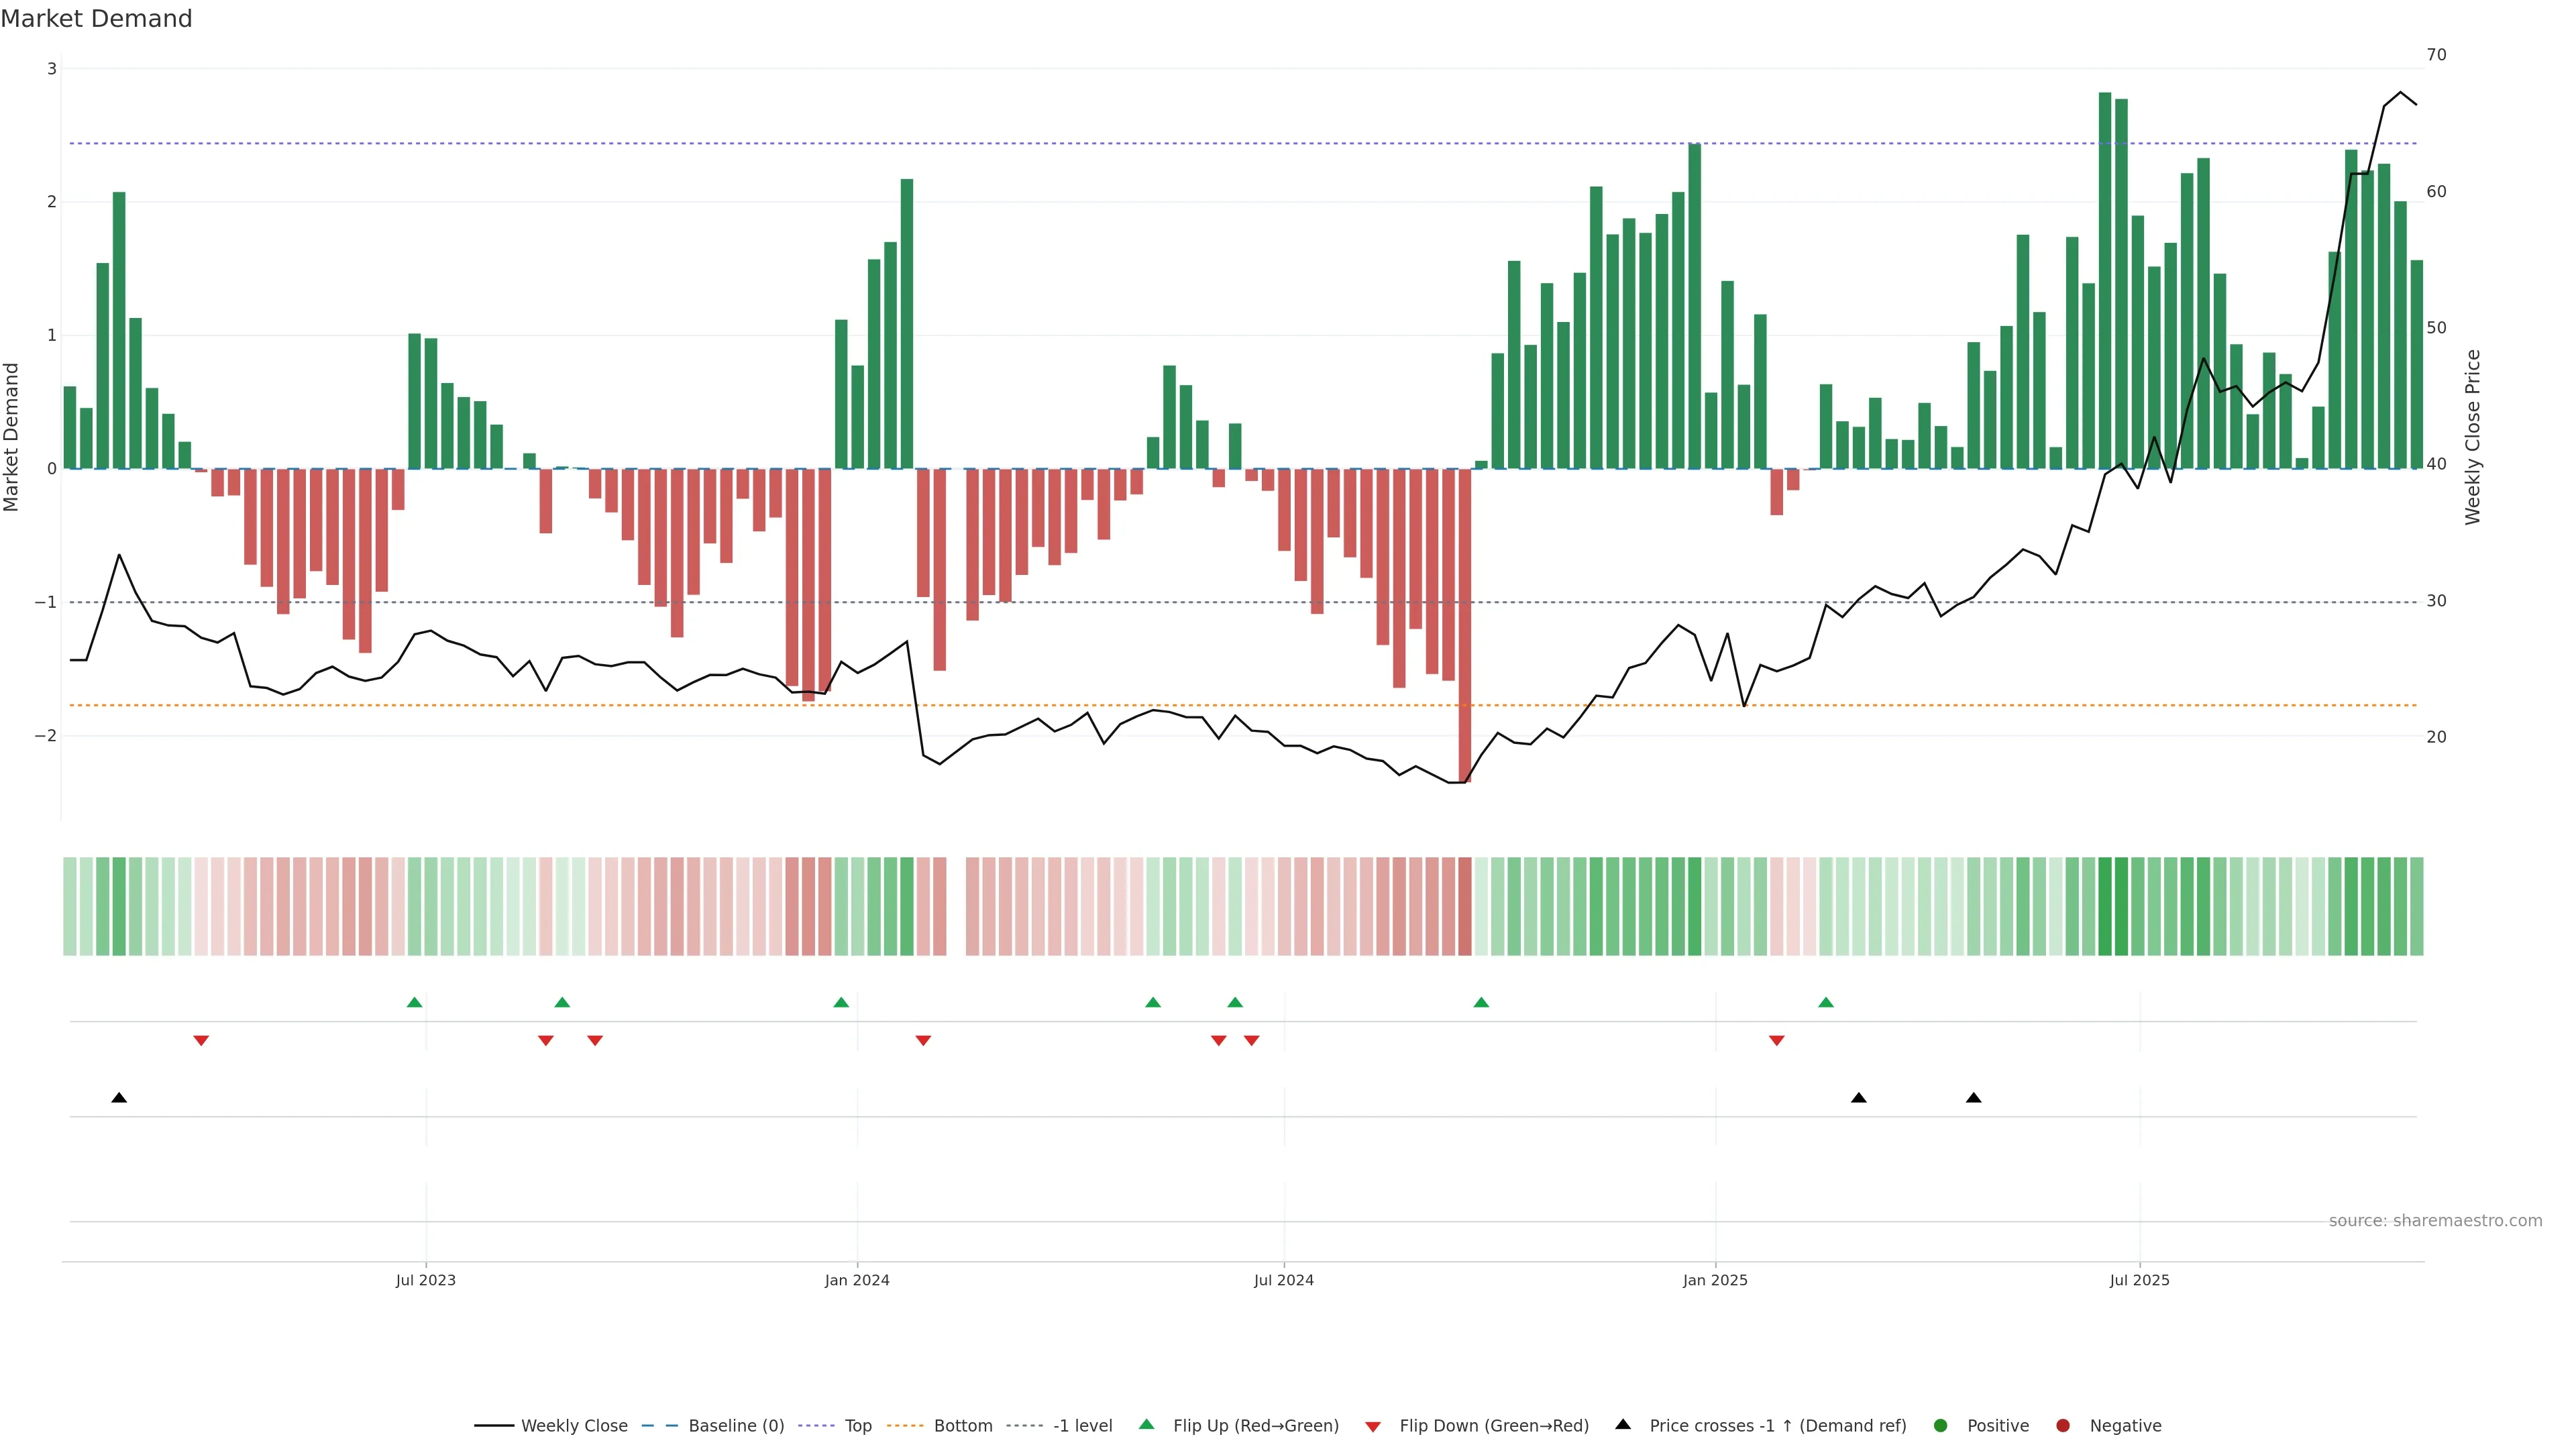This screenshot has height=1449, width=2576.
Task: Toggle the -1 level legend item
Action: click(x=1082, y=1426)
